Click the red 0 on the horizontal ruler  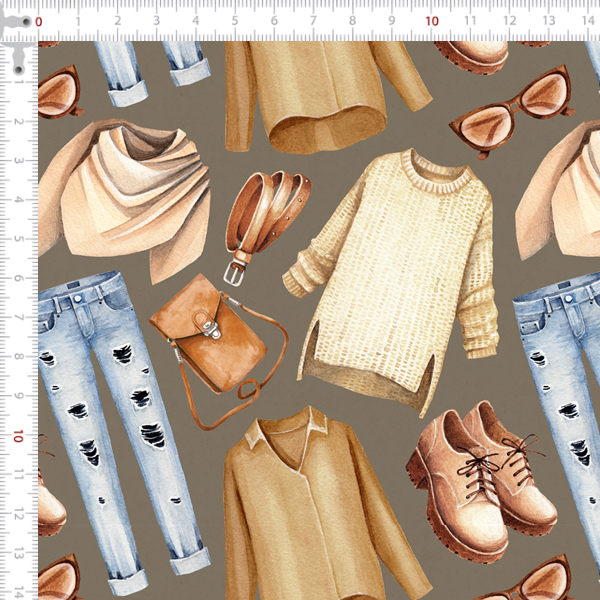38,22
